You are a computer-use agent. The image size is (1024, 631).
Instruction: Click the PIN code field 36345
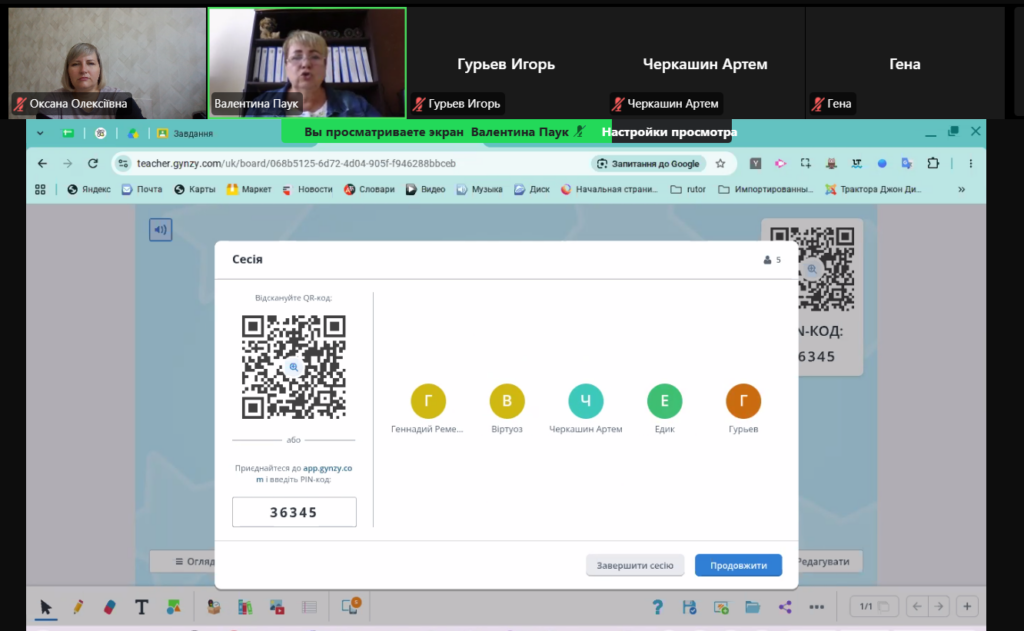(294, 512)
